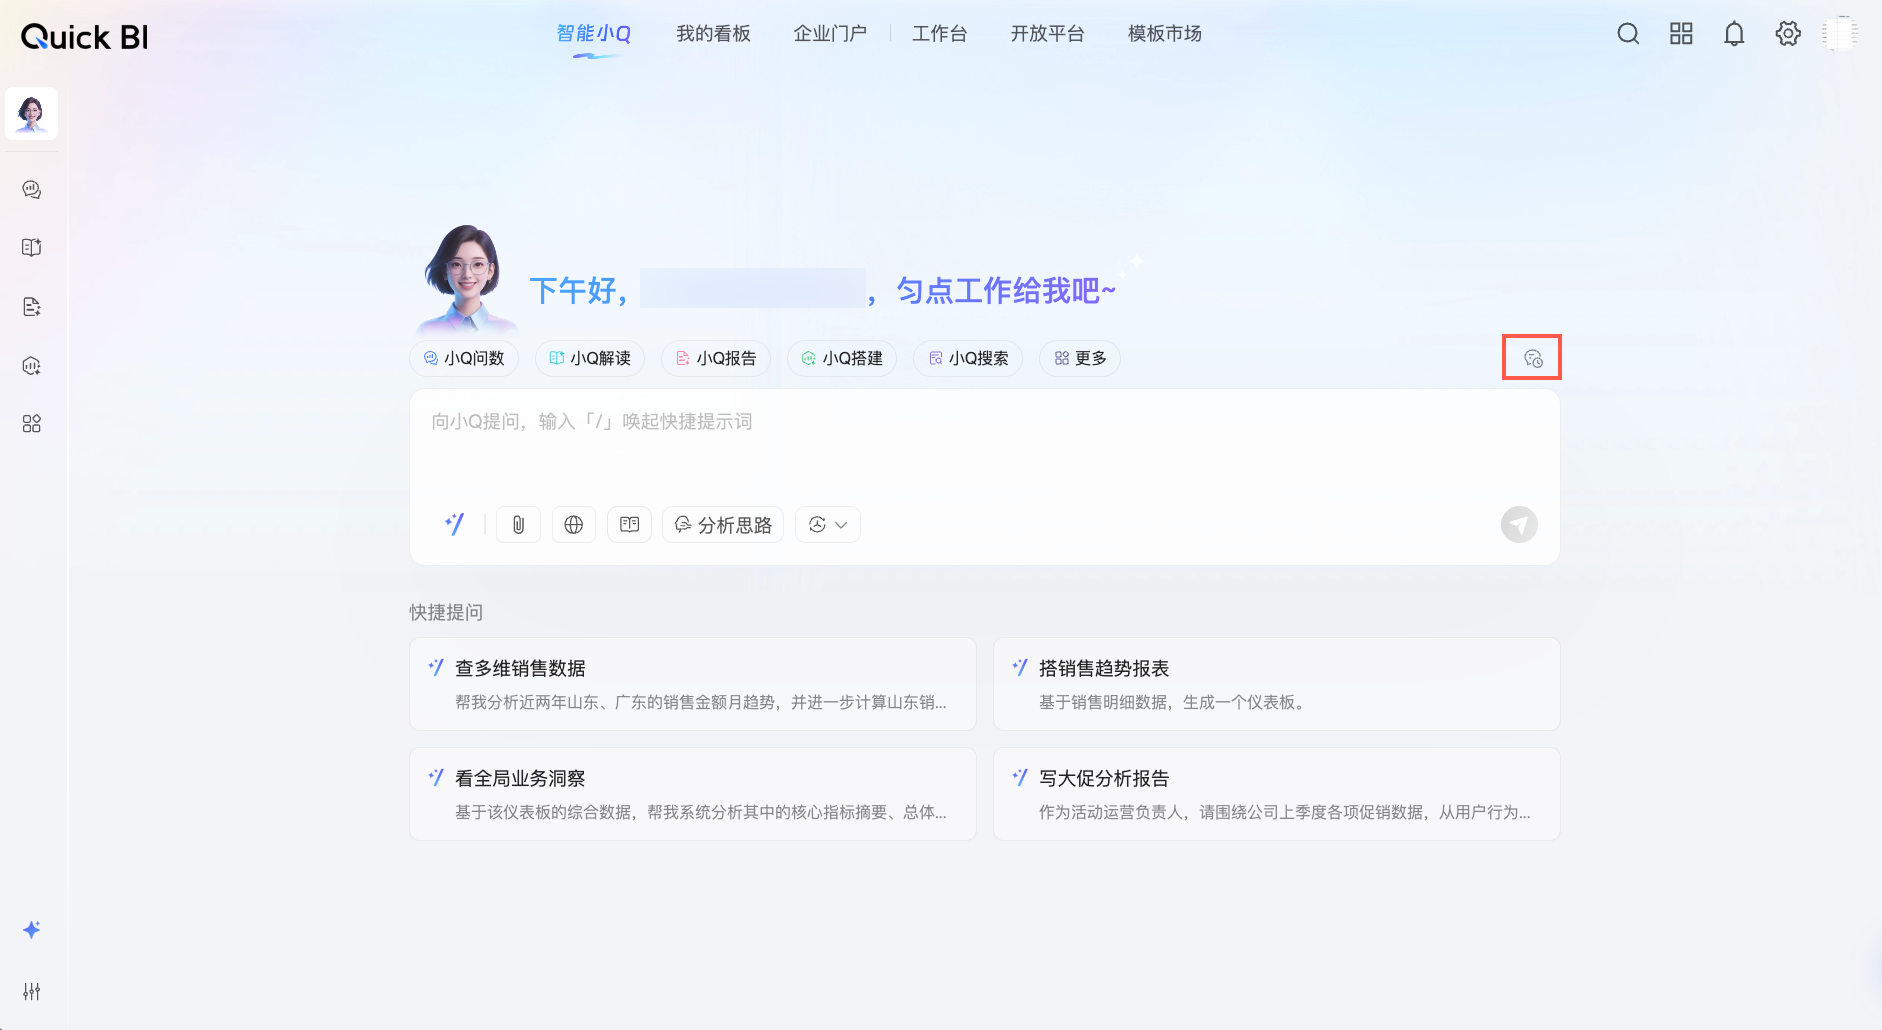Choose the 搭销售趋势报表 quick prompt

point(1277,684)
